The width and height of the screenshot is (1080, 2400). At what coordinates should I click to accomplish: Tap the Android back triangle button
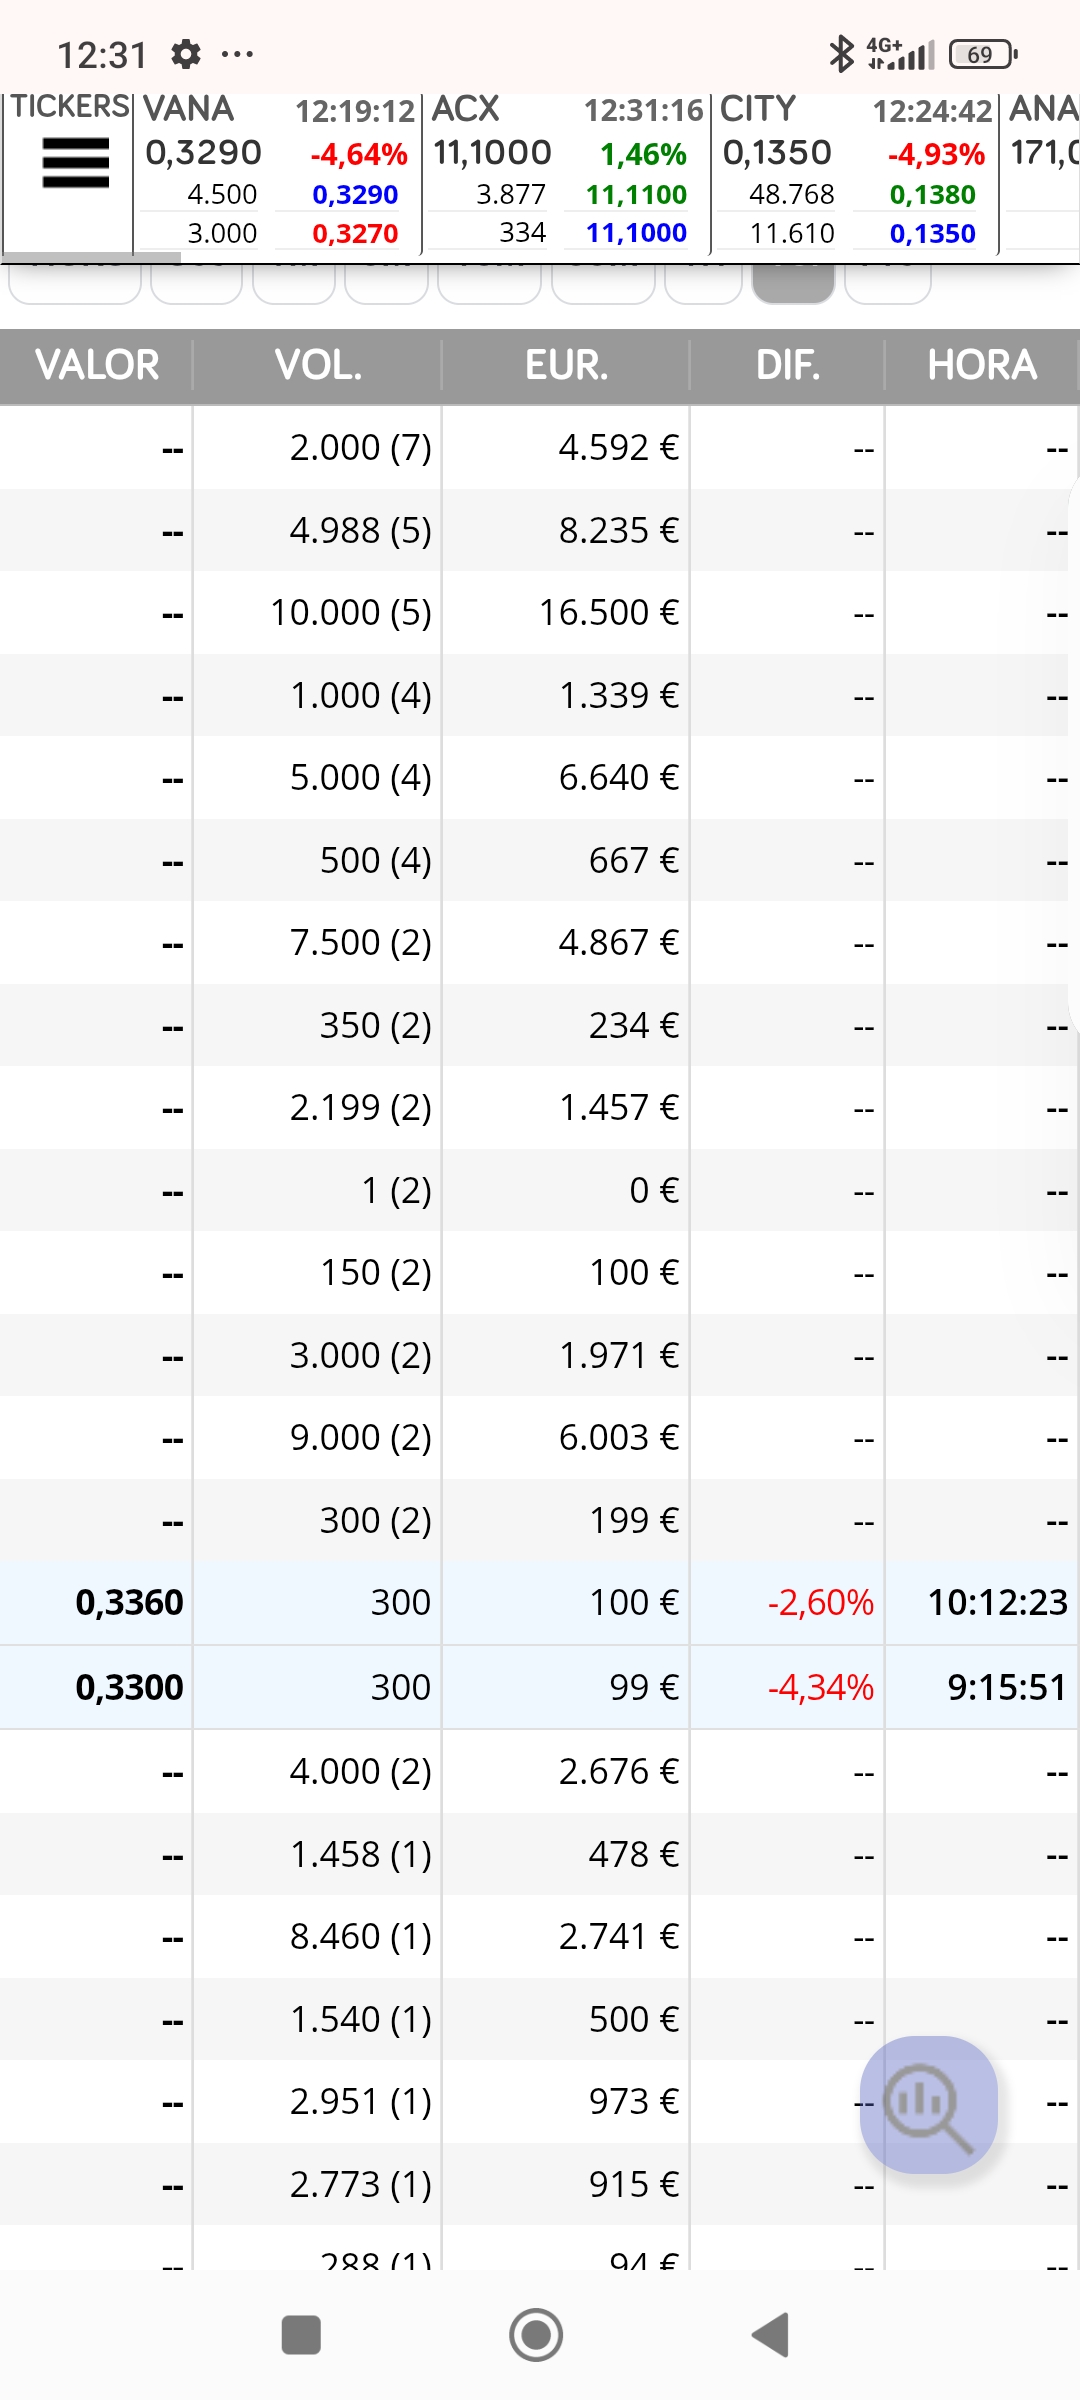771,2335
